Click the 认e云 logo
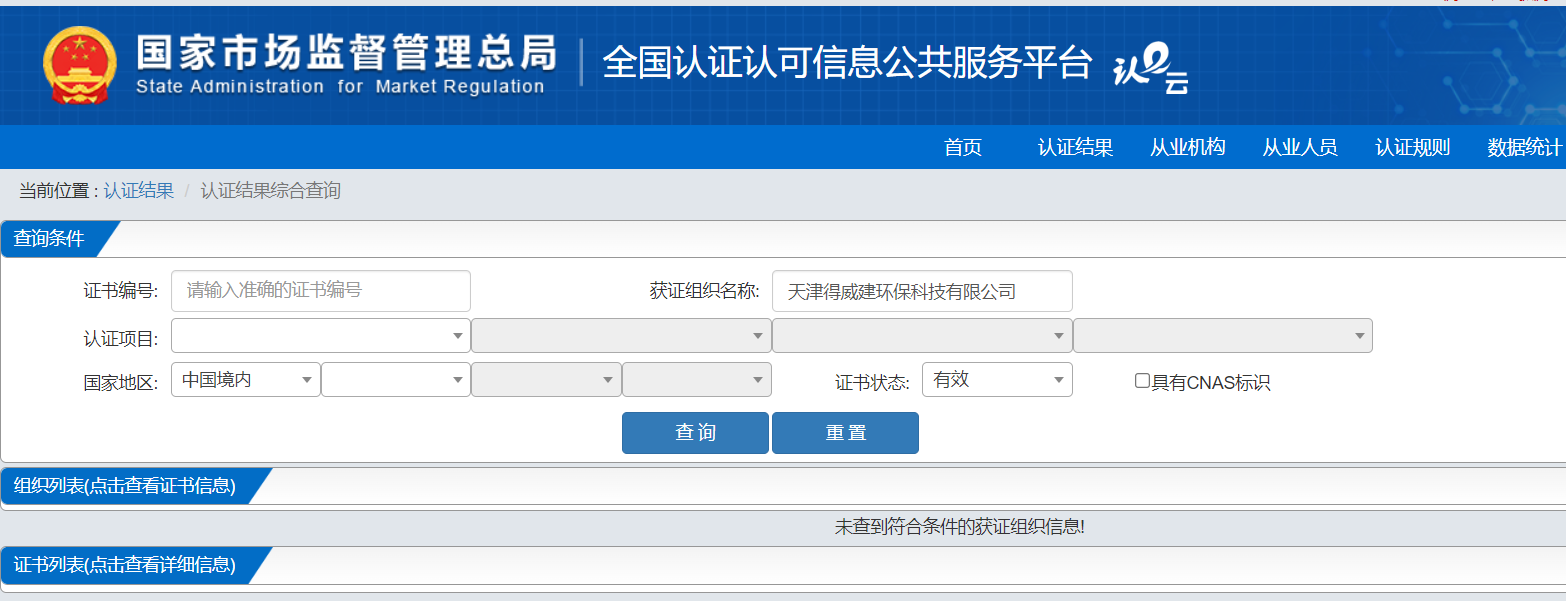This screenshot has height=601, width=1566. point(1151,71)
